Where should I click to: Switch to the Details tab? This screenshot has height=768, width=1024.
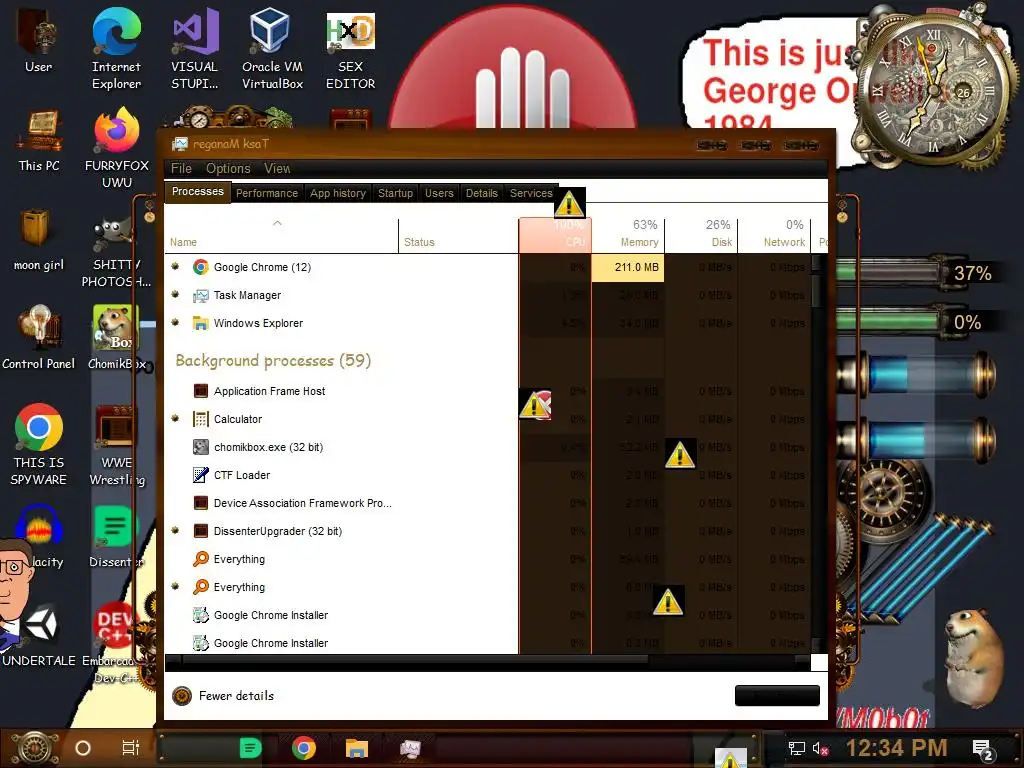(481, 193)
